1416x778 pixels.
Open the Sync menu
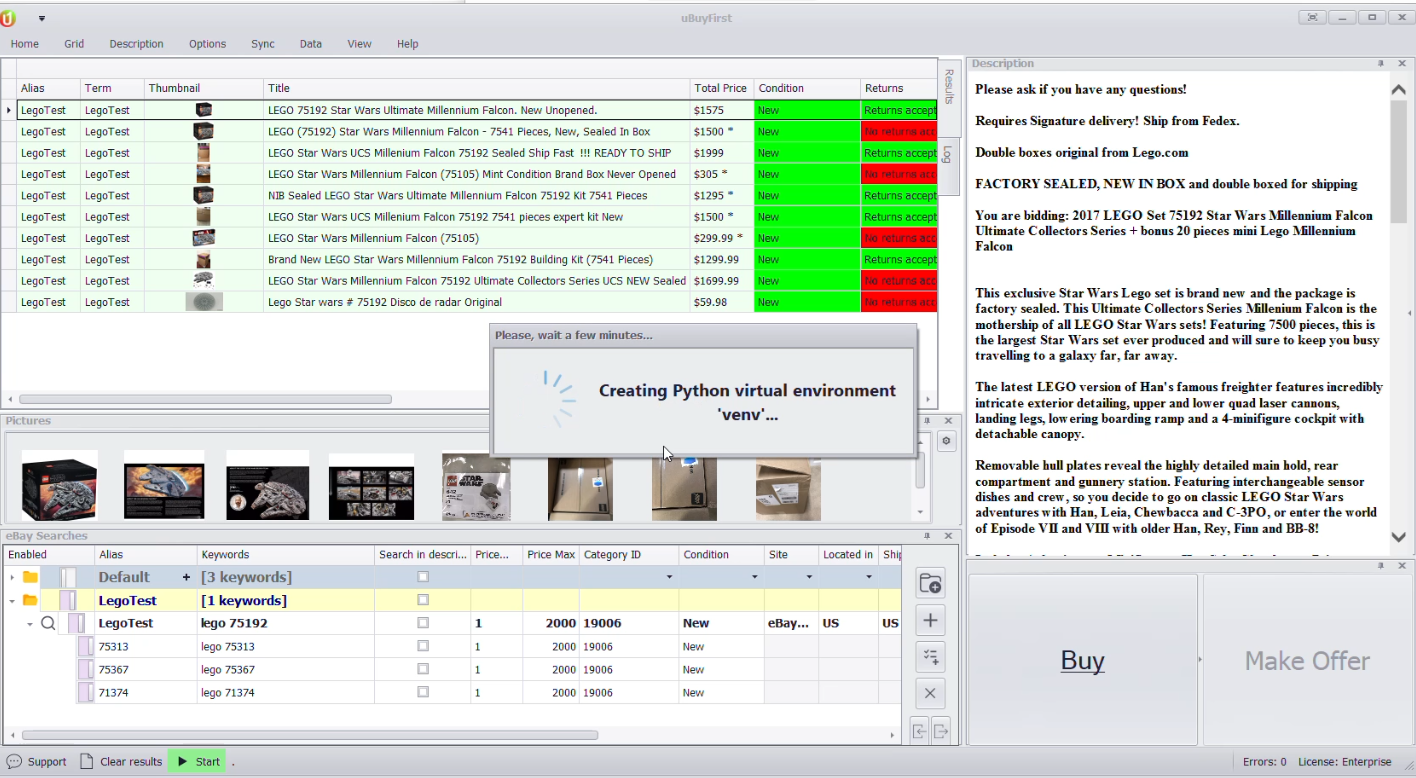point(263,44)
